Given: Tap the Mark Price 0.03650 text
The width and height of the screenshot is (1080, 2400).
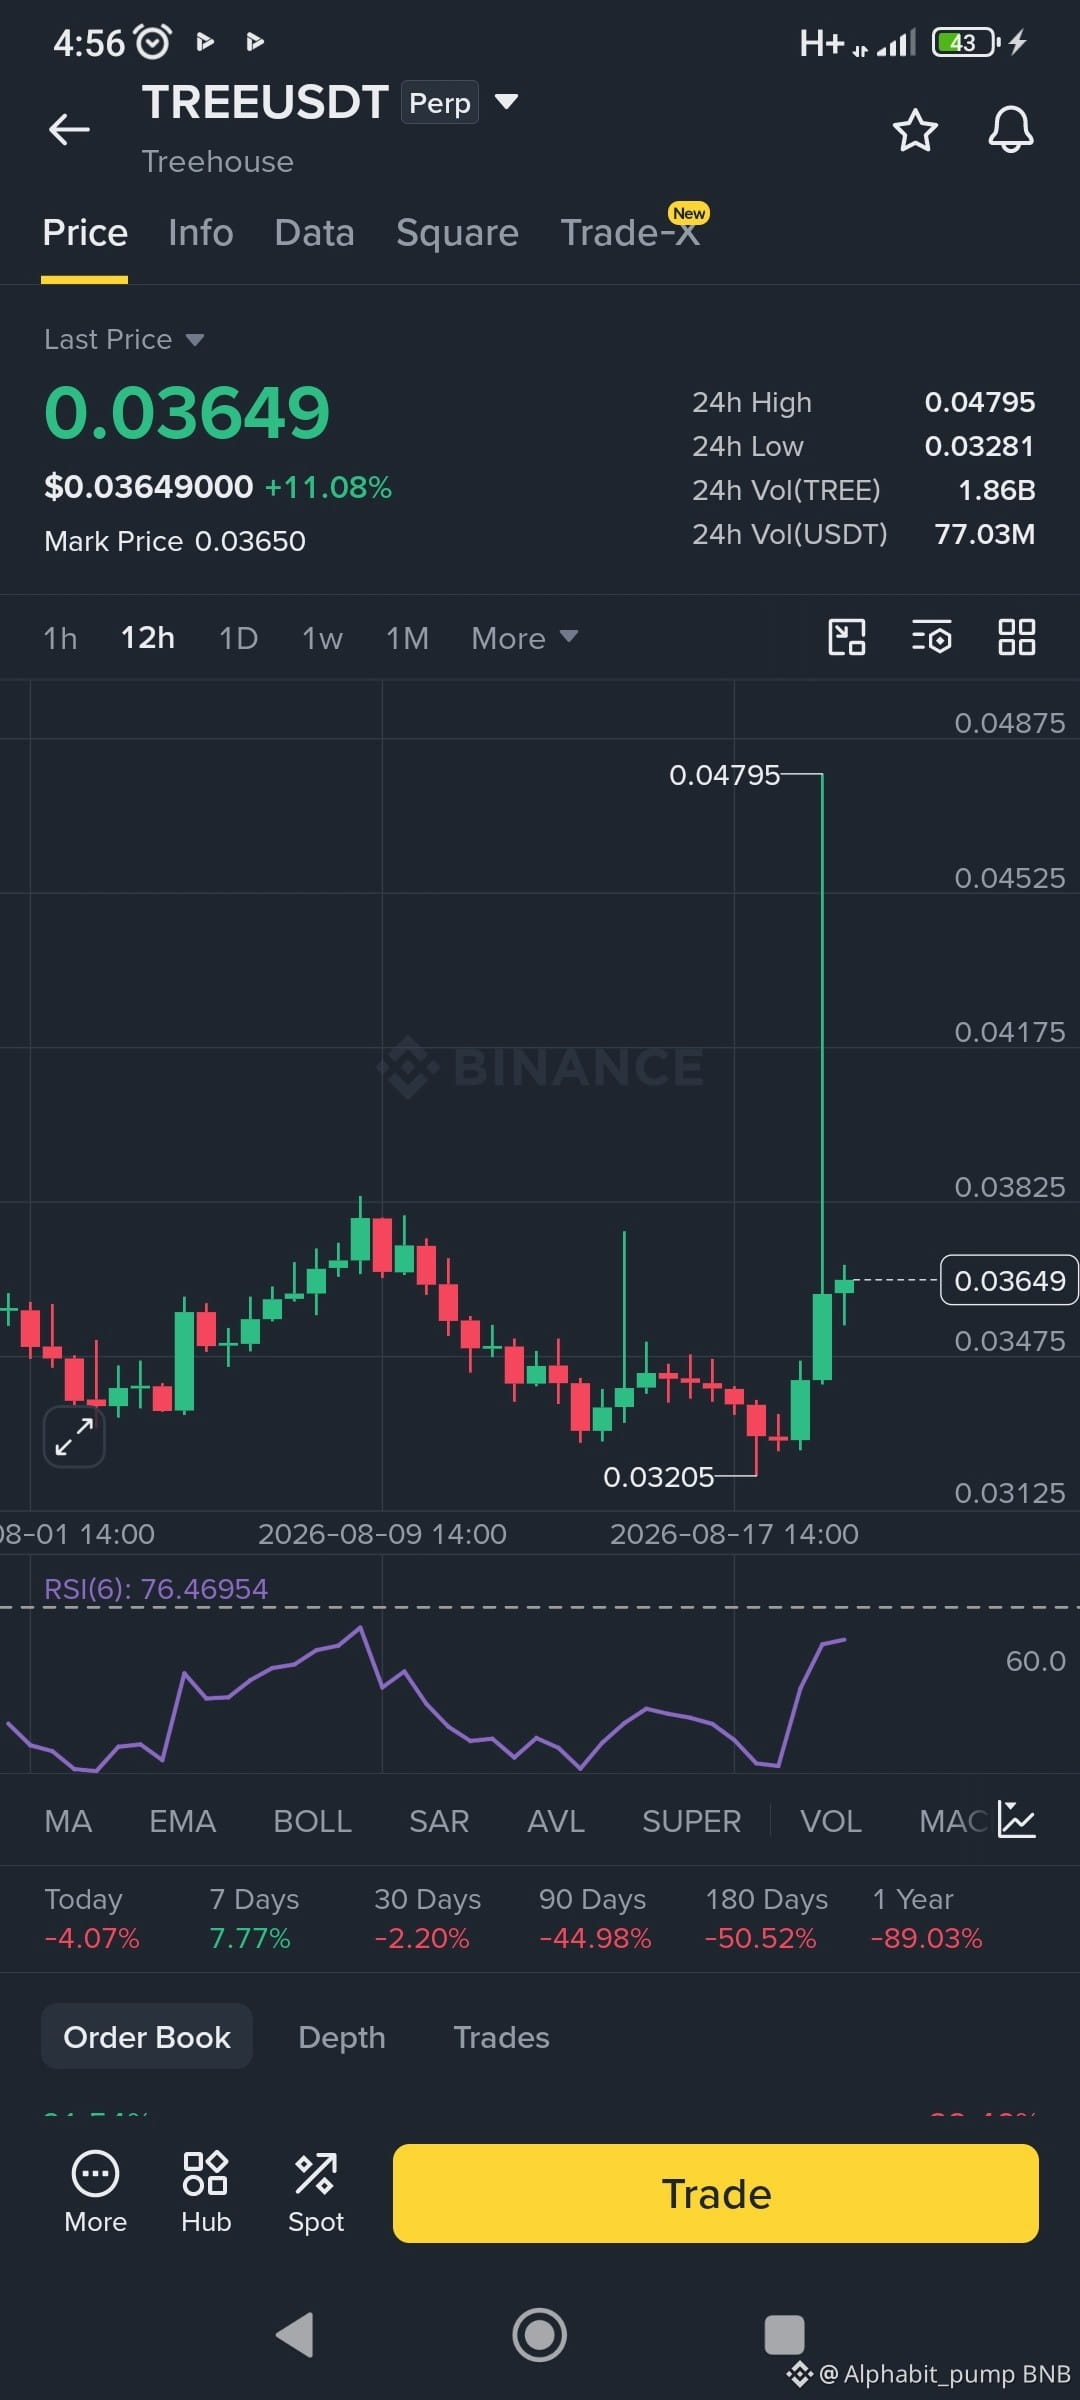Looking at the screenshot, I should [175, 541].
